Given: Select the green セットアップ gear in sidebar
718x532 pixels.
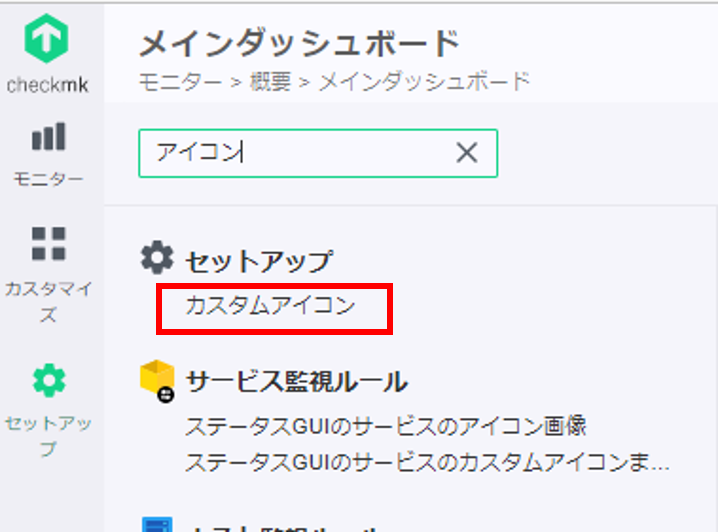Looking at the screenshot, I should [x=49, y=380].
